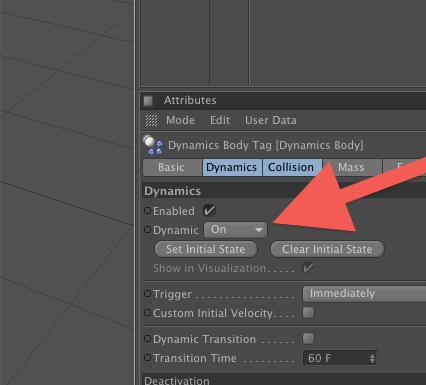This screenshot has height=385, width=426.
Task: Click the Custom Initial Velocity keyframe circle
Action: pos(147,313)
